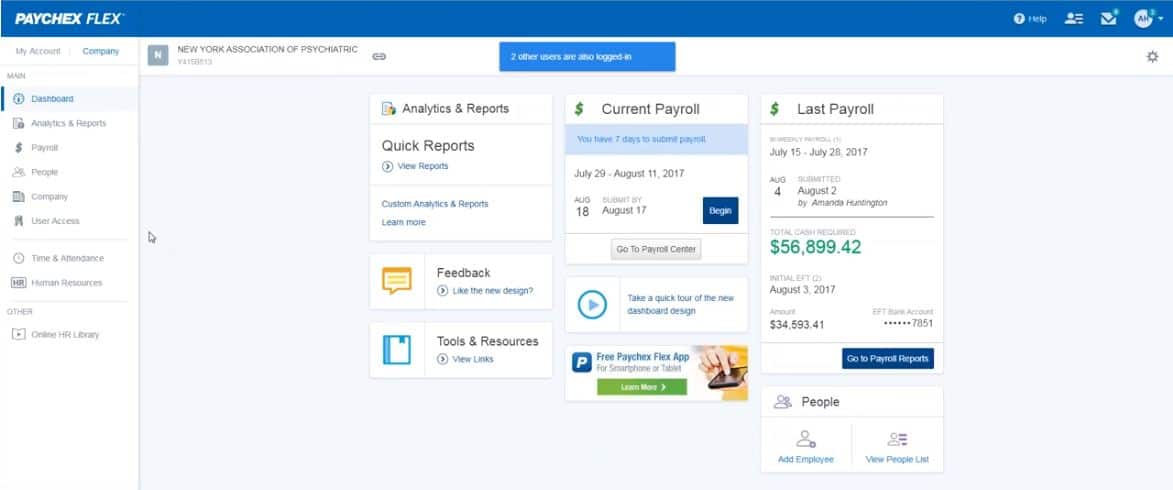Click the HR badge icon in sidebar
Viewport: 1173px width, 490px height.
19,283
